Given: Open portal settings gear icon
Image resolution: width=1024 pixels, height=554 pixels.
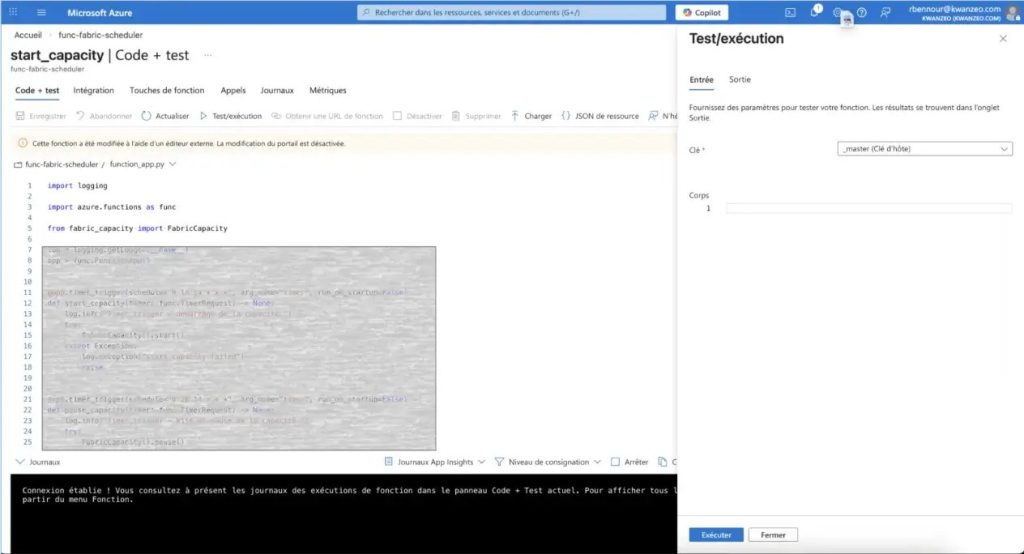Looking at the screenshot, I should (838, 12).
